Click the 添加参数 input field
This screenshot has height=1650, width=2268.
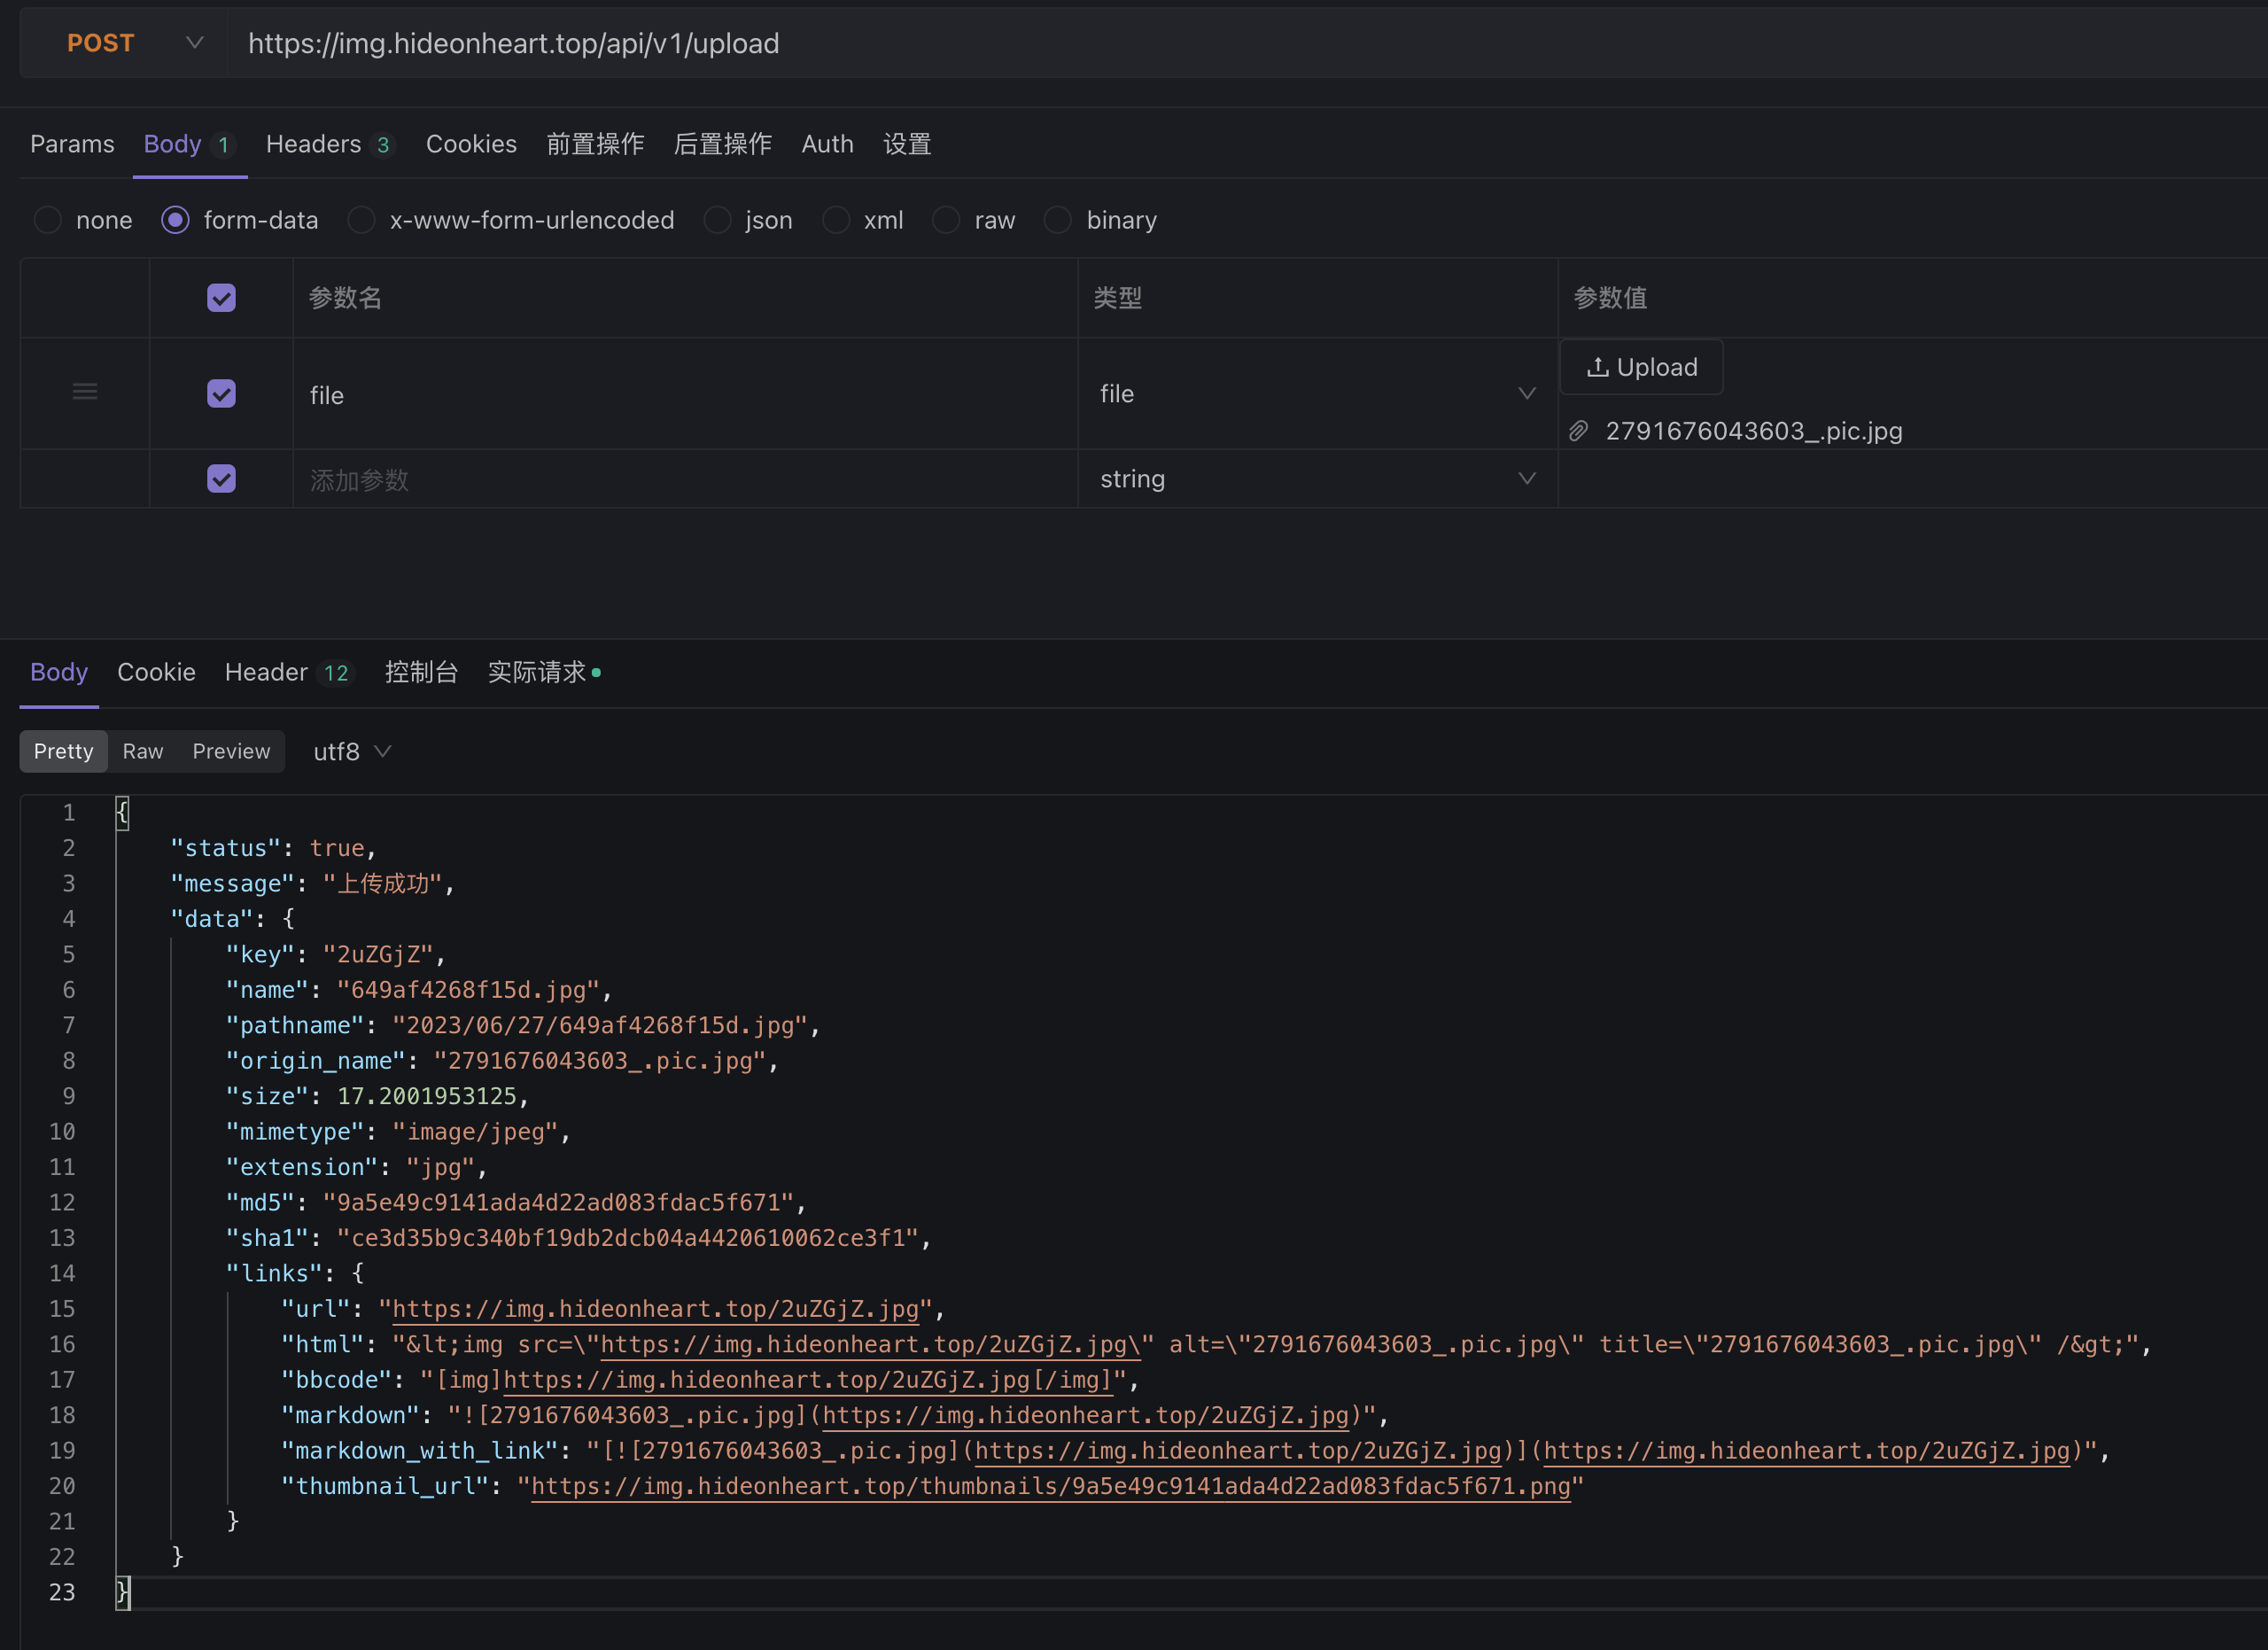tap(685, 479)
